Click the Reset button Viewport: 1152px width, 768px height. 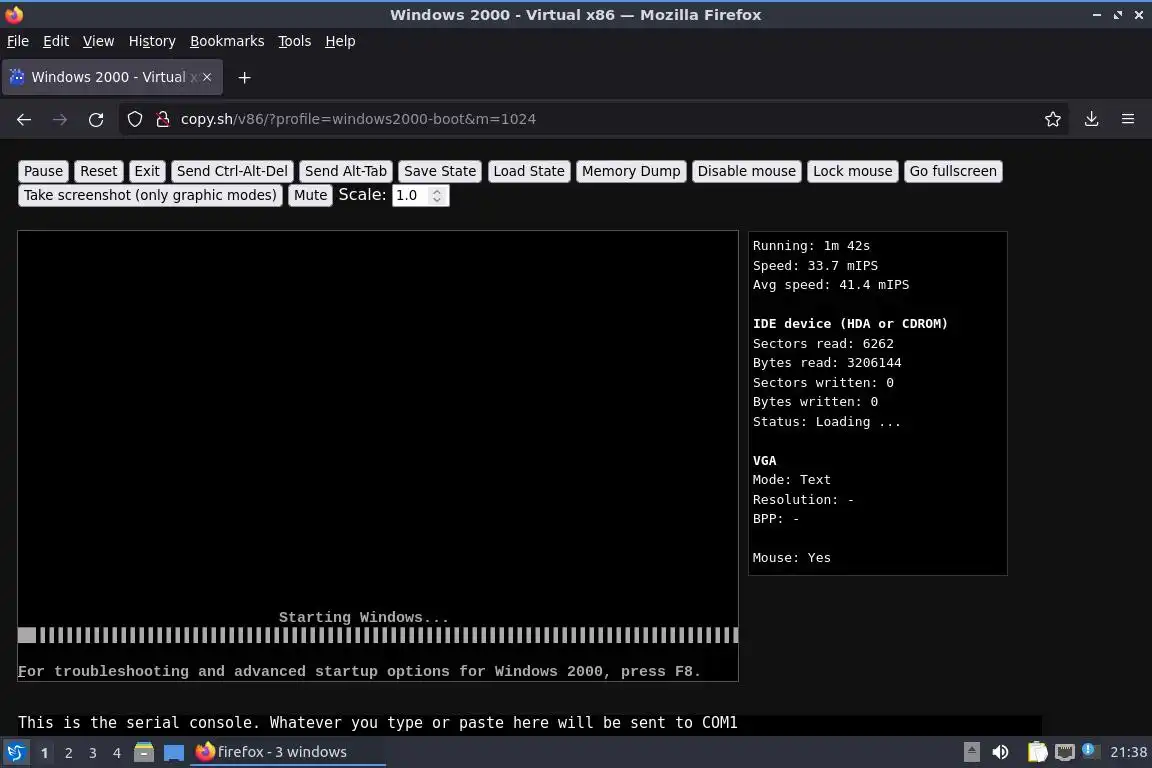click(x=98, y=171)
